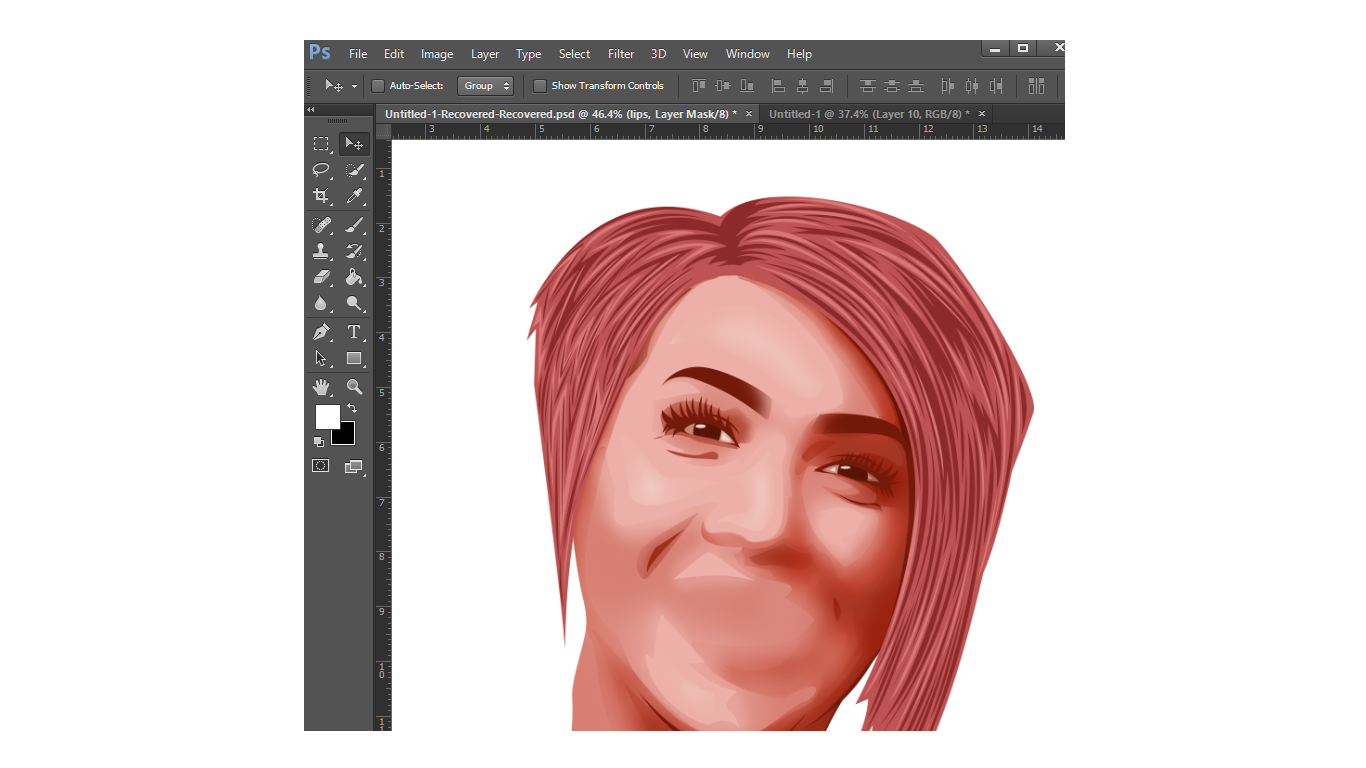This screenshot has width=1366, height=768.
Task: Distribute top edges in options bar
Action: [x=867, y=86]
